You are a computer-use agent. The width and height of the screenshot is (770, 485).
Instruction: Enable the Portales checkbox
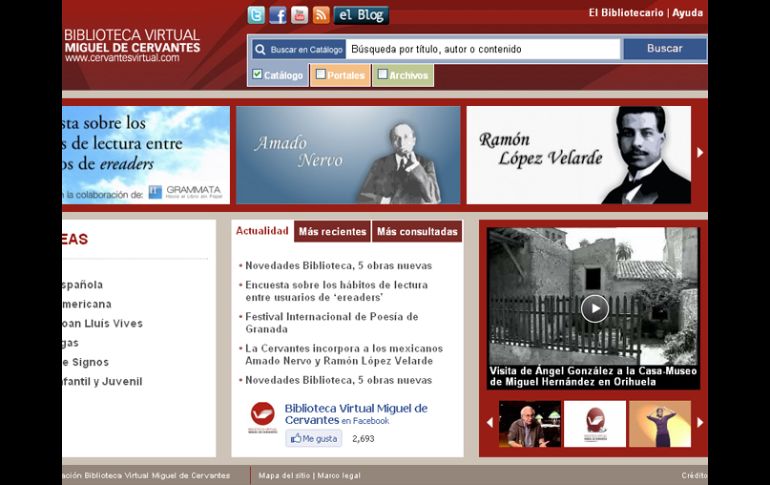pyautogui.click(x=320, y=74)
